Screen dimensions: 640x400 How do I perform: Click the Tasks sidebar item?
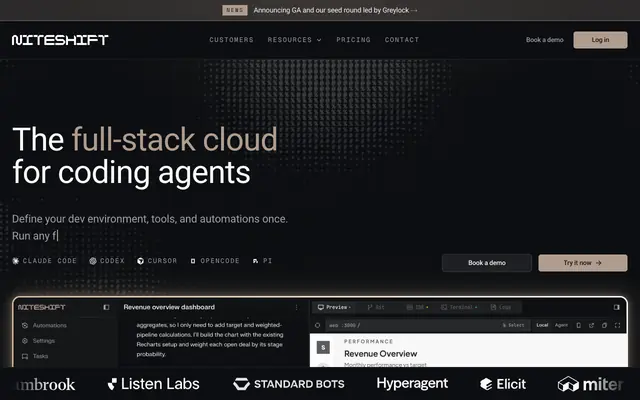tap(35, 356)
